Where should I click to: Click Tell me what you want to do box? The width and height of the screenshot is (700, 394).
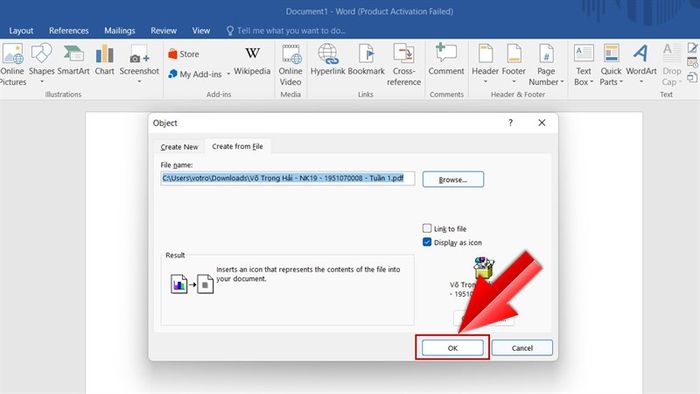tap(291, 31)
